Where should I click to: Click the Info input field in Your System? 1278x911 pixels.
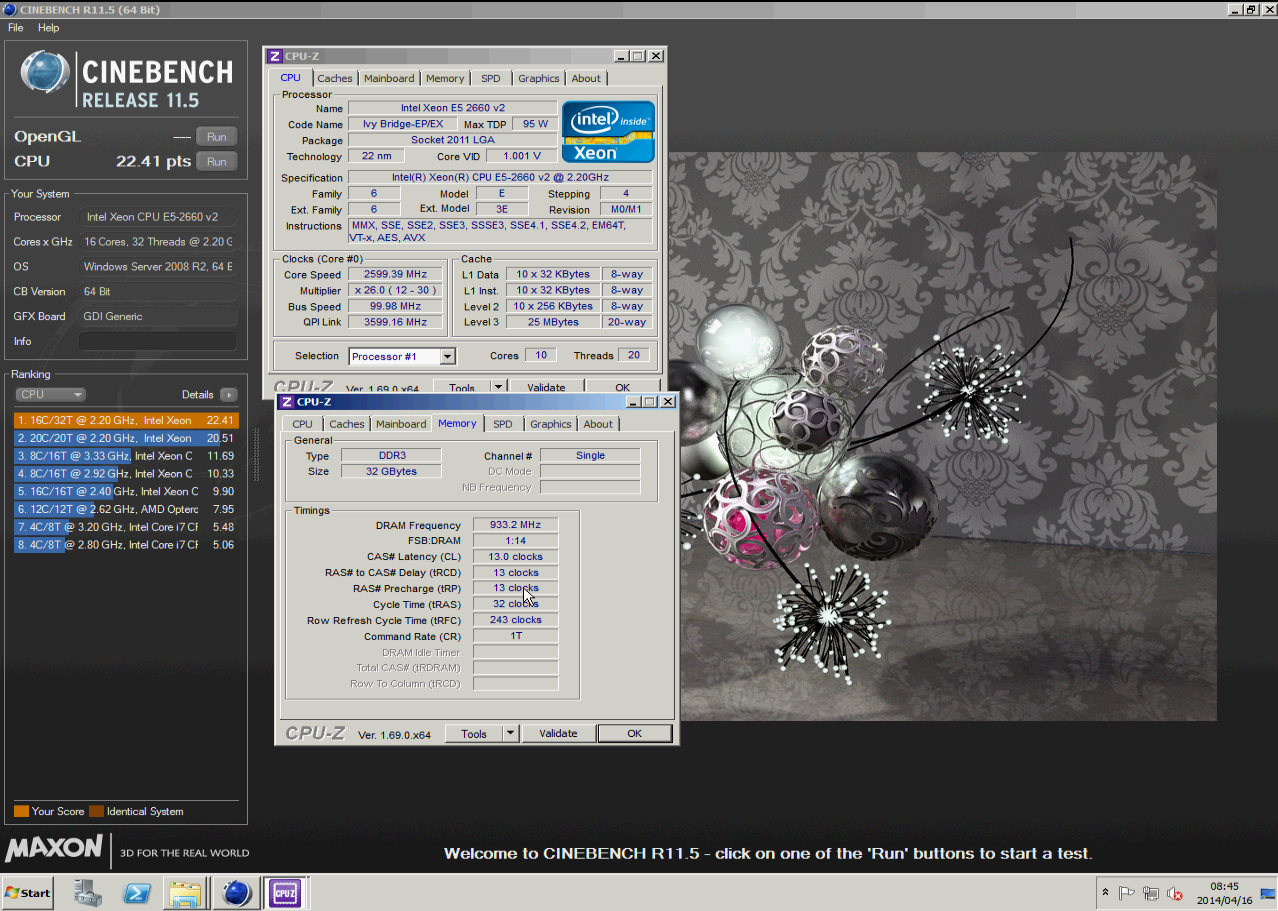[157, 341]
